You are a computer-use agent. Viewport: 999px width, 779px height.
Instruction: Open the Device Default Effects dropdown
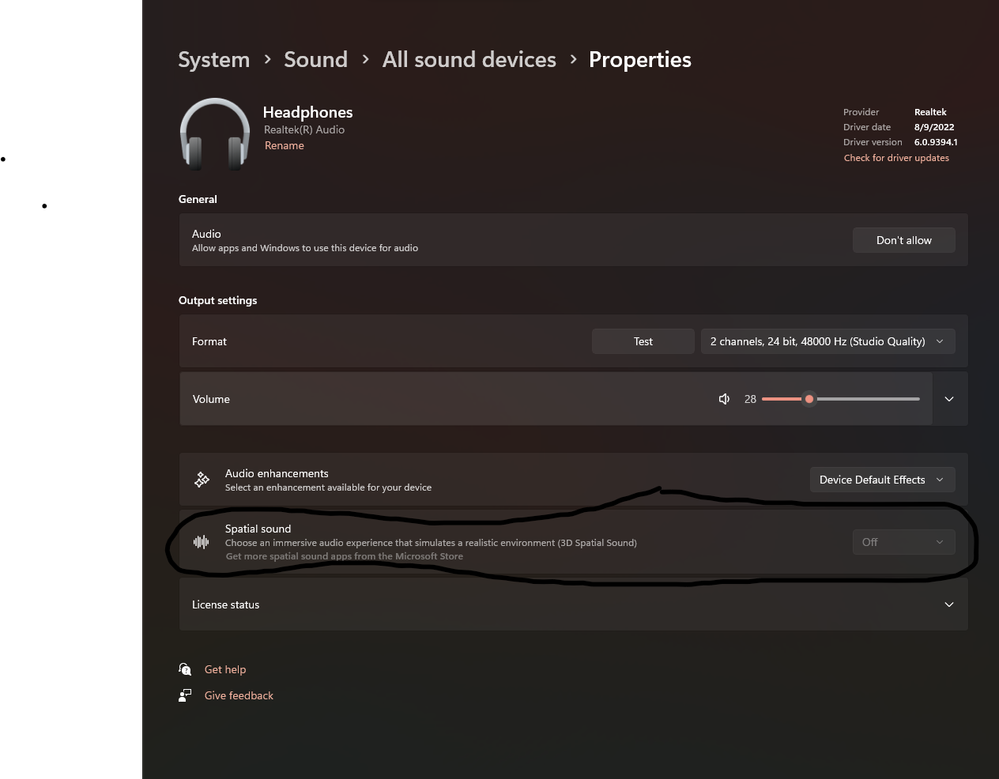882,479
